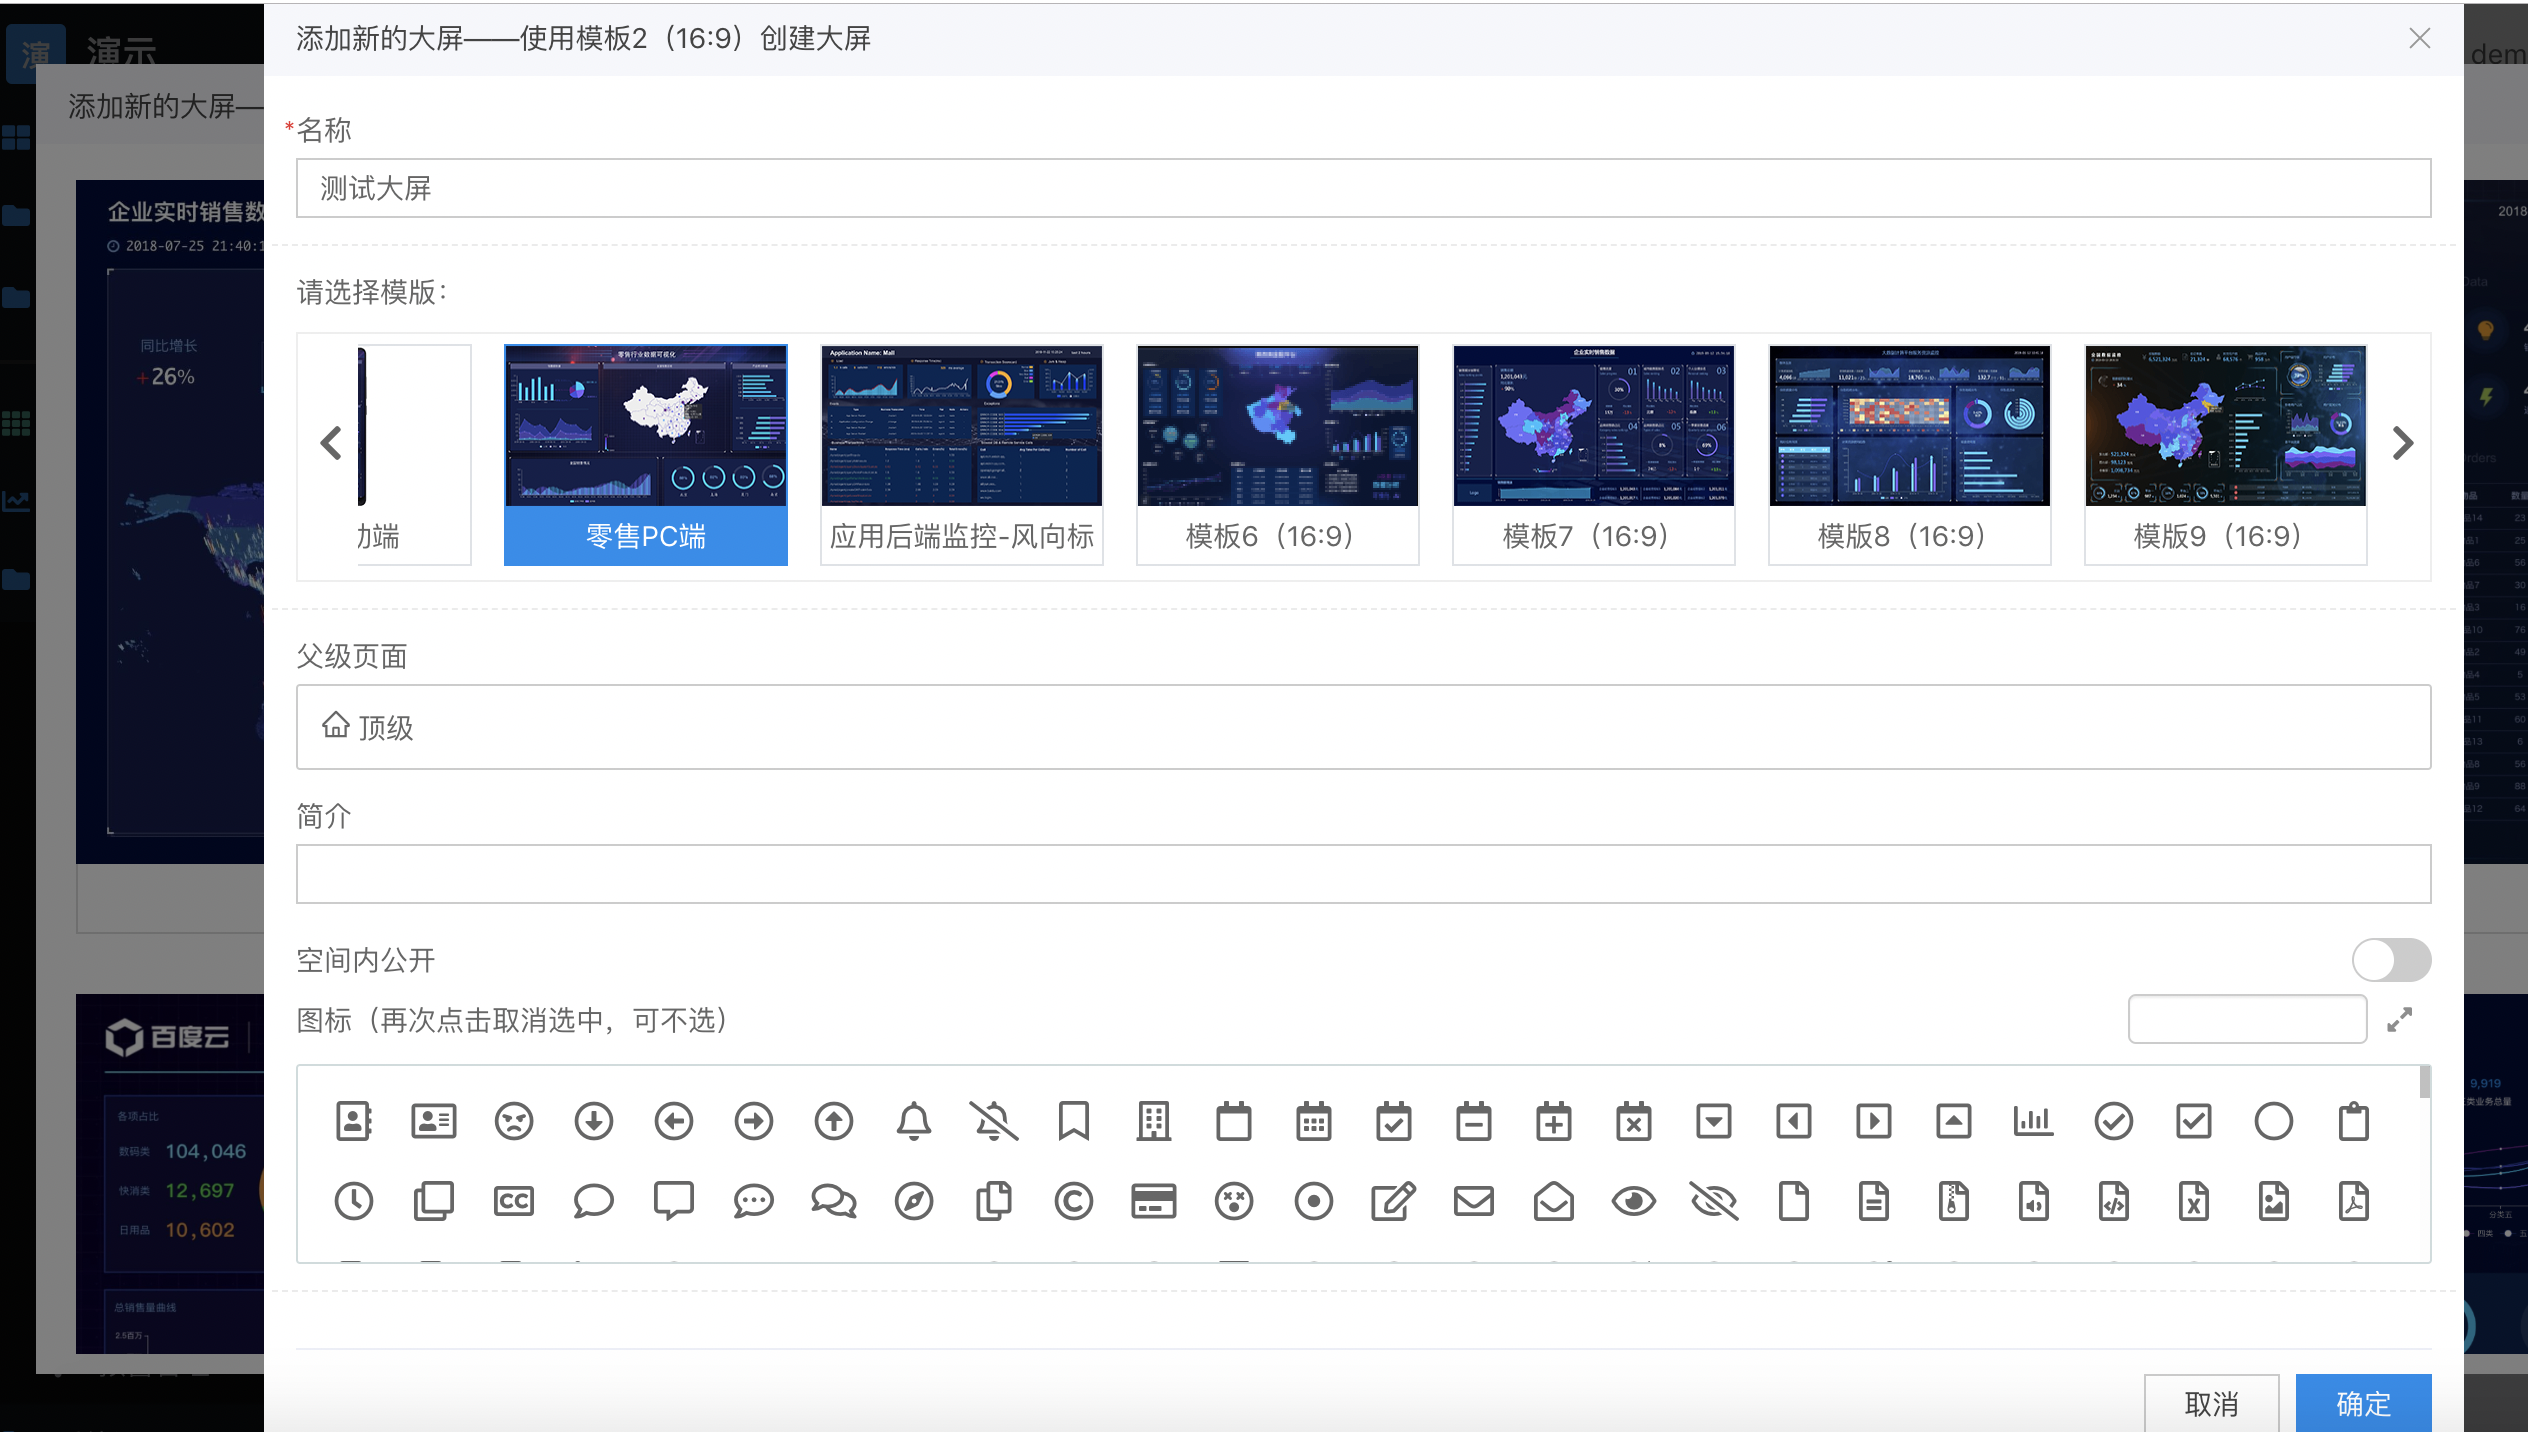Image resolution: width=2528 pixels, height=1432 pixels.
Task: Select the calendar plus icon
Action: click(1554, 1121)
